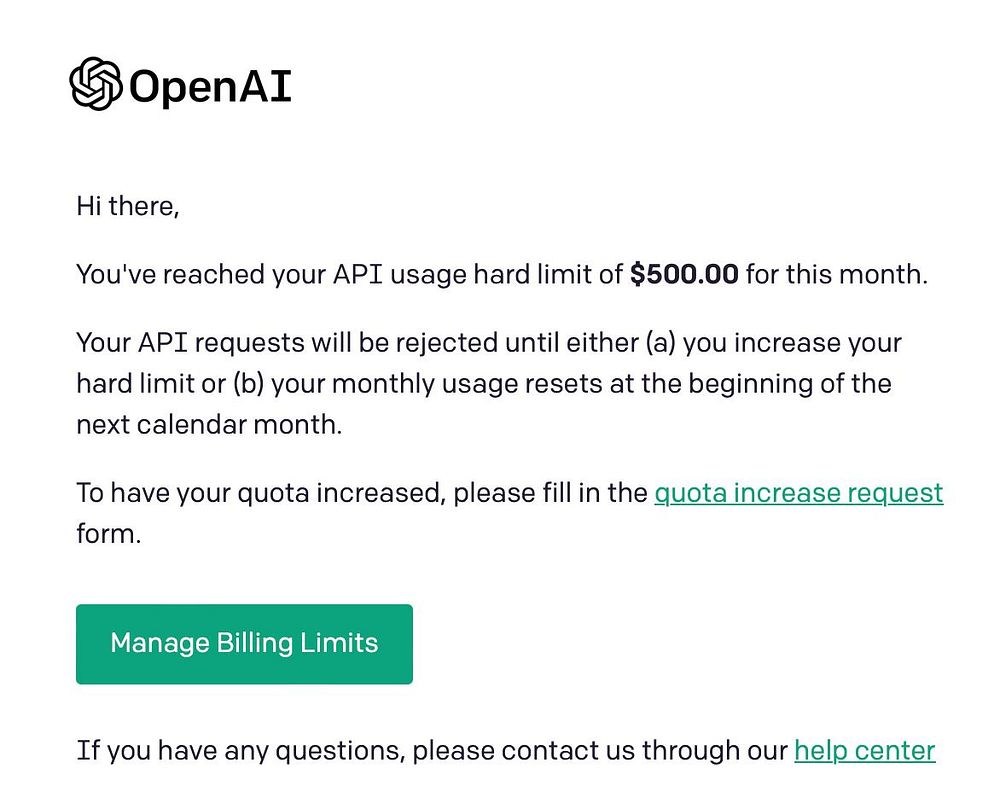Click the "Hi there," greeting
This screenshot has width=1000, height=799.
128,207
